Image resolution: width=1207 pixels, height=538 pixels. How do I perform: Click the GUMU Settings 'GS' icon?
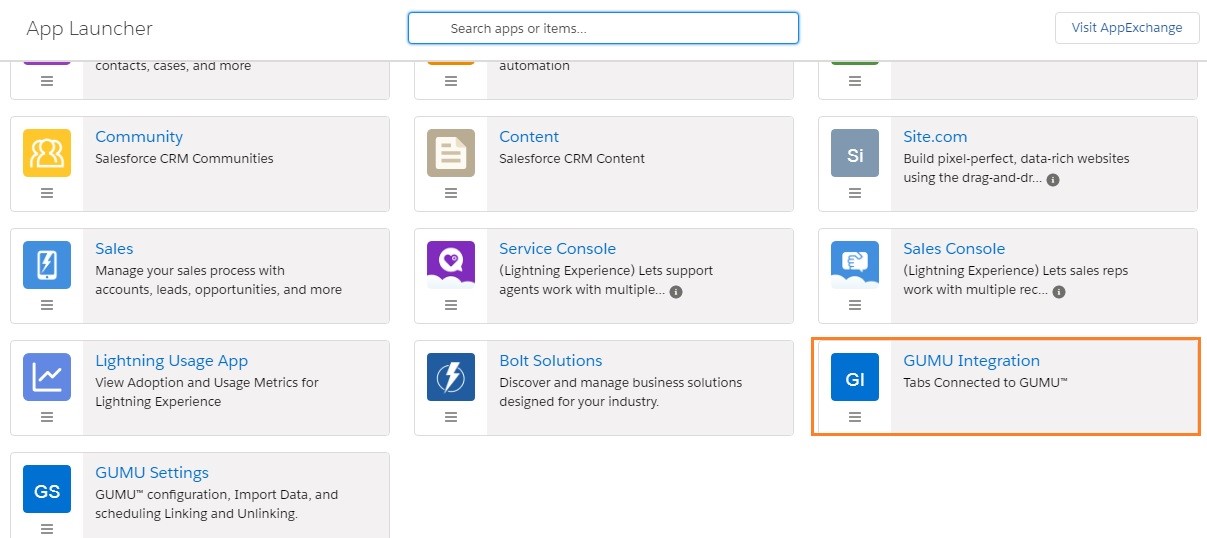(47, 489)
